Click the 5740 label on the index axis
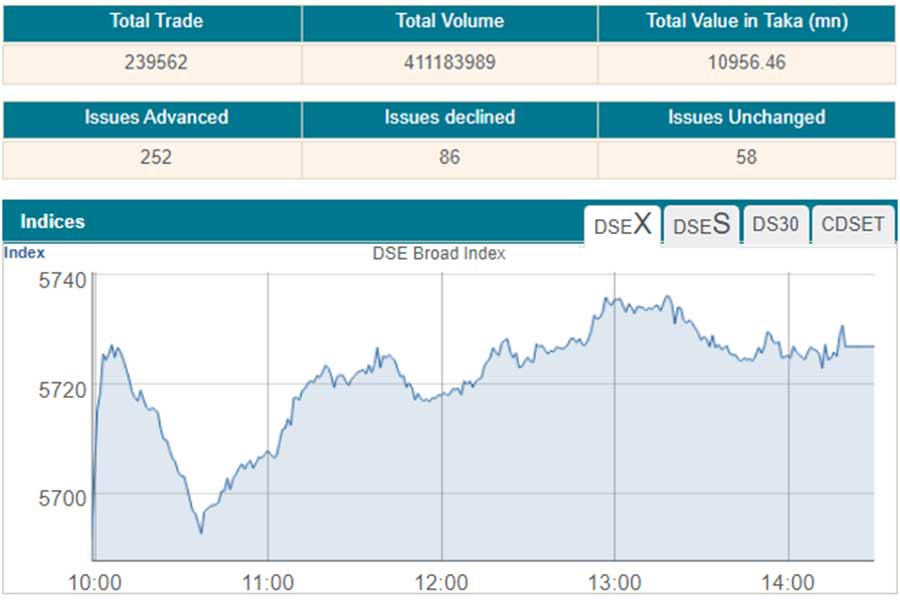 click(62, 281)
